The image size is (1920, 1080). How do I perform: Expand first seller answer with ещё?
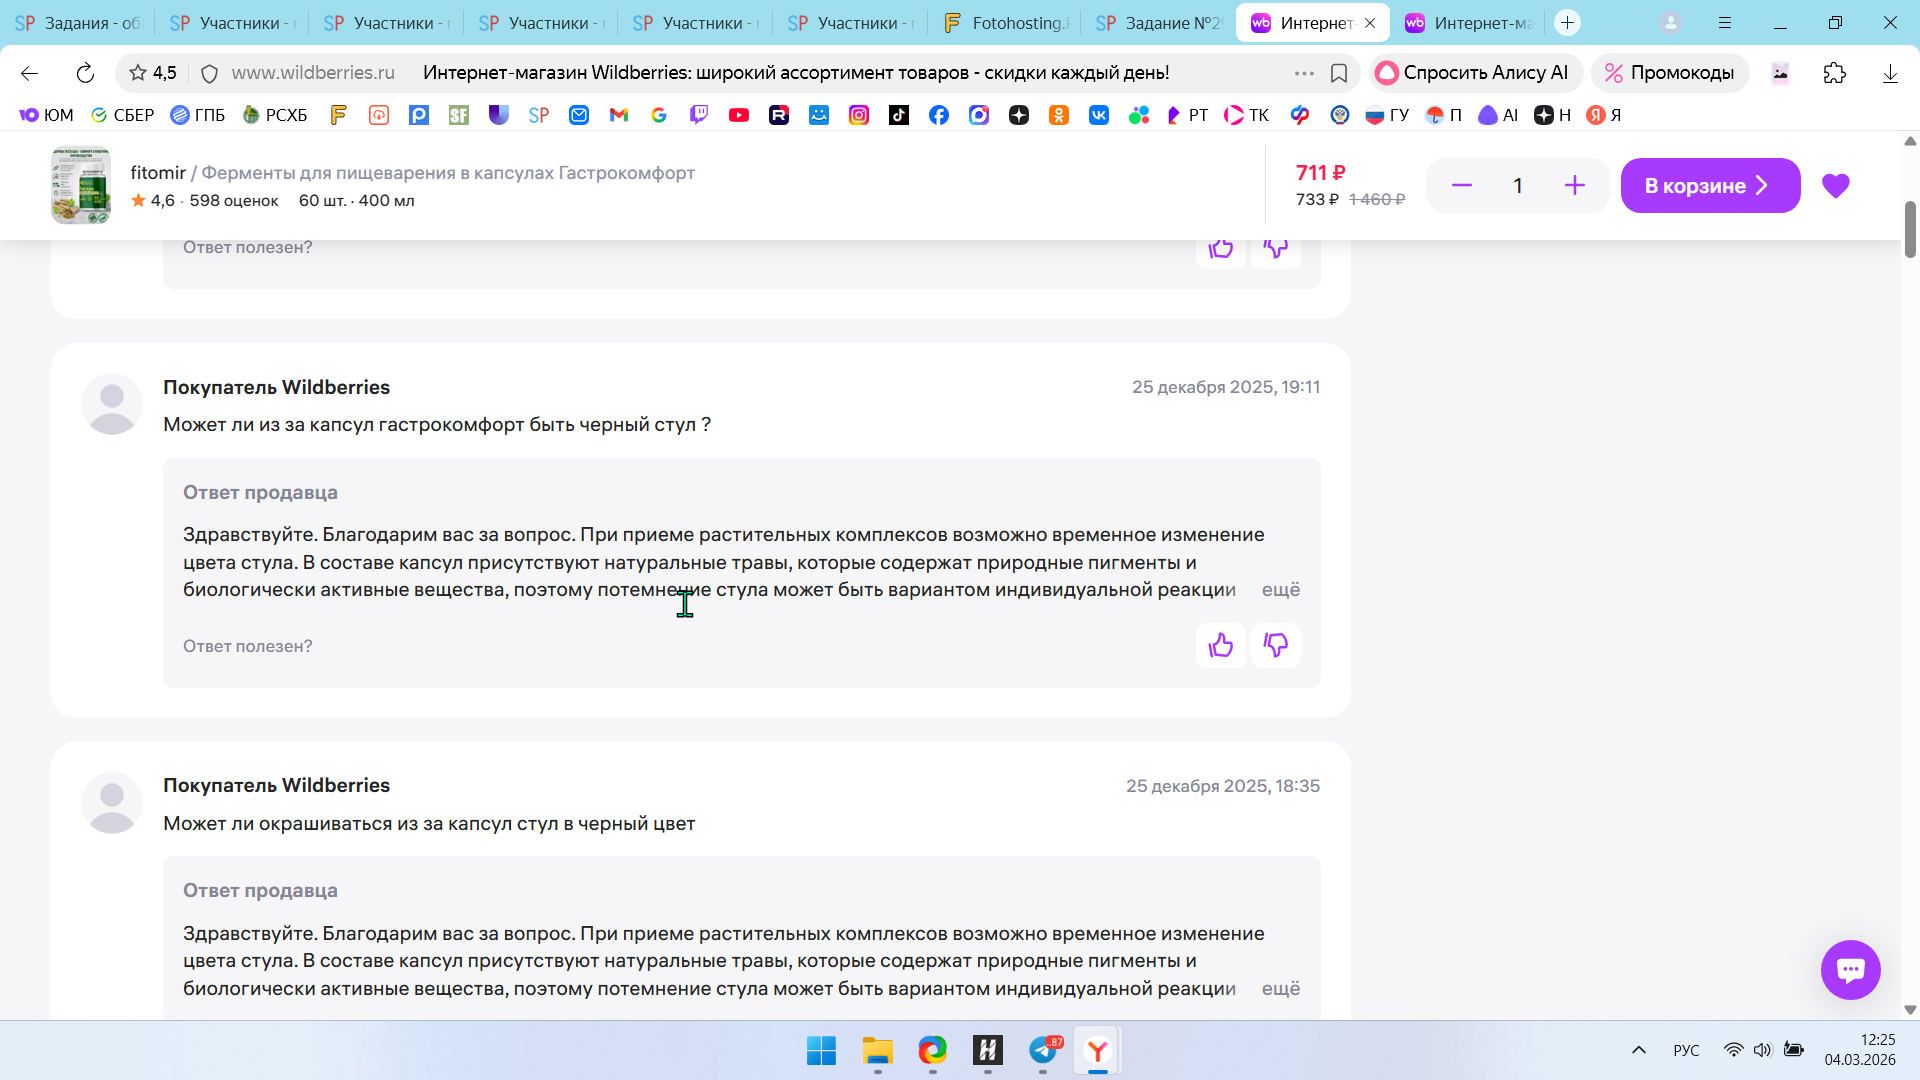[1280, 590]
